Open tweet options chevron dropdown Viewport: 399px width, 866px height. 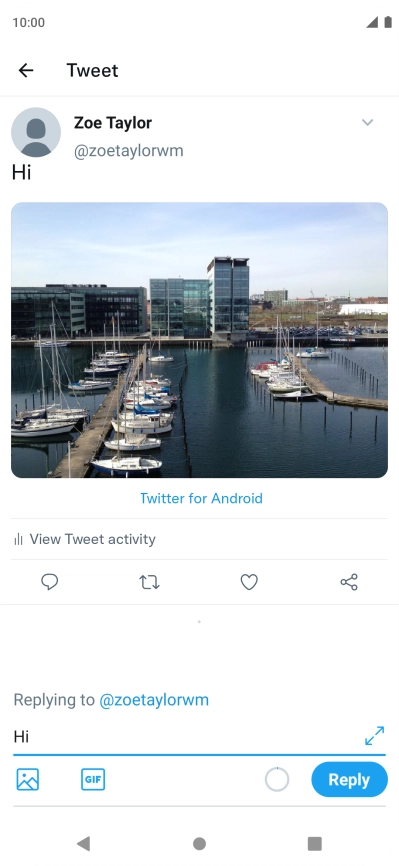click(x=368, y=122)
